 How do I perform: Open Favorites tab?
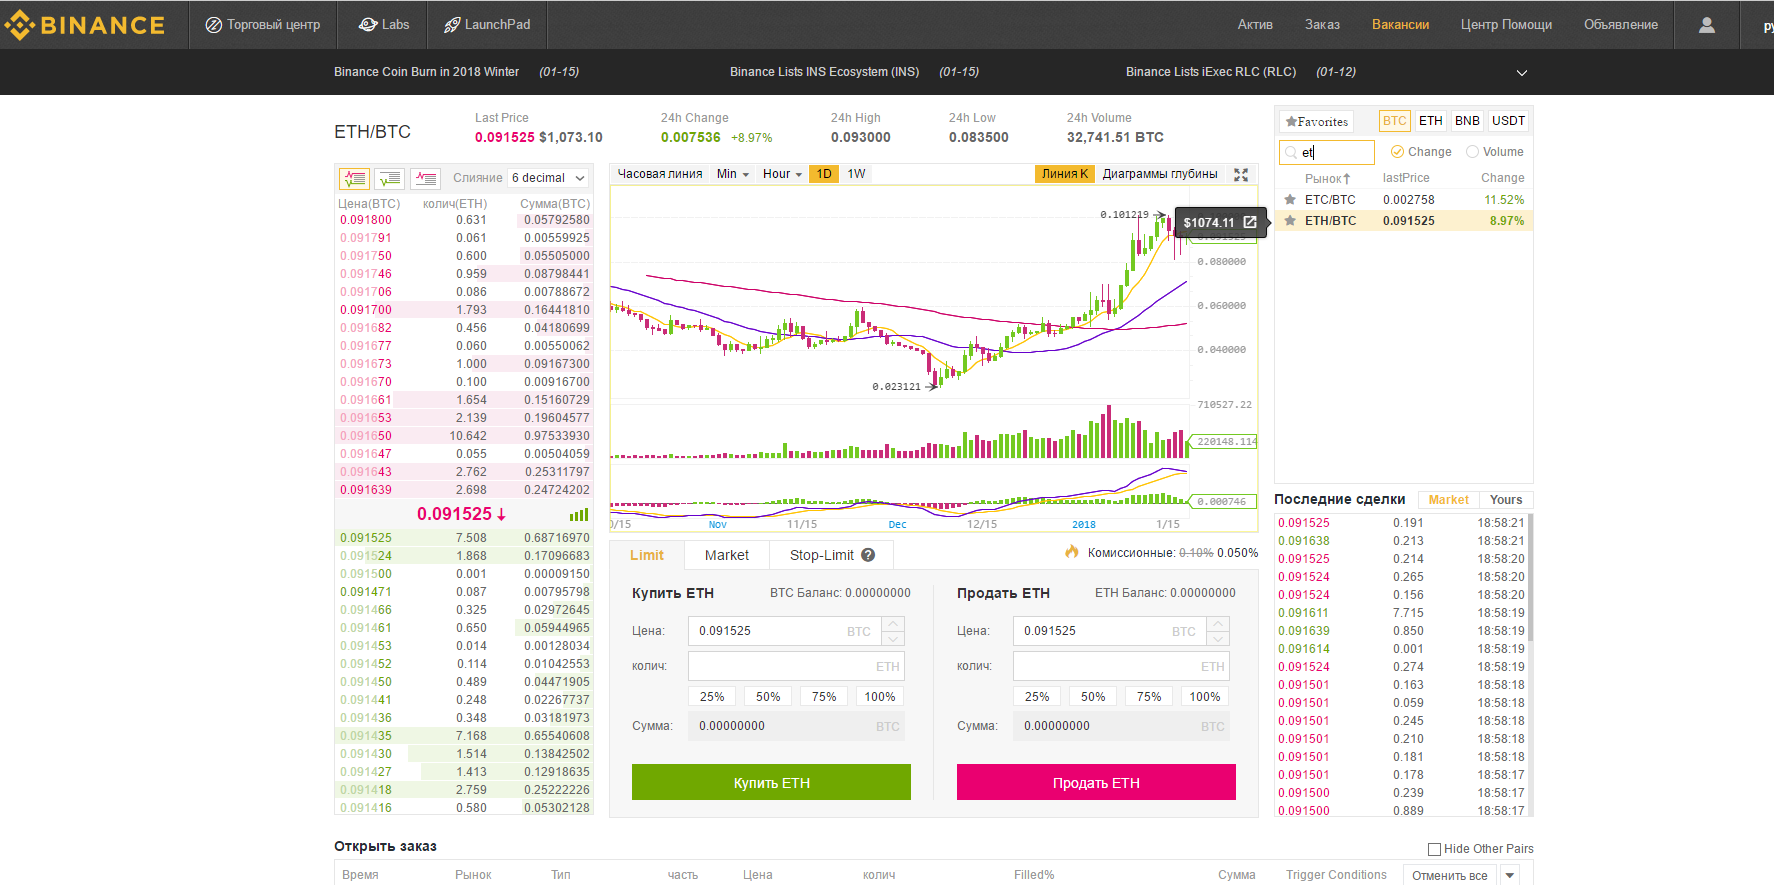point(1317,122)
